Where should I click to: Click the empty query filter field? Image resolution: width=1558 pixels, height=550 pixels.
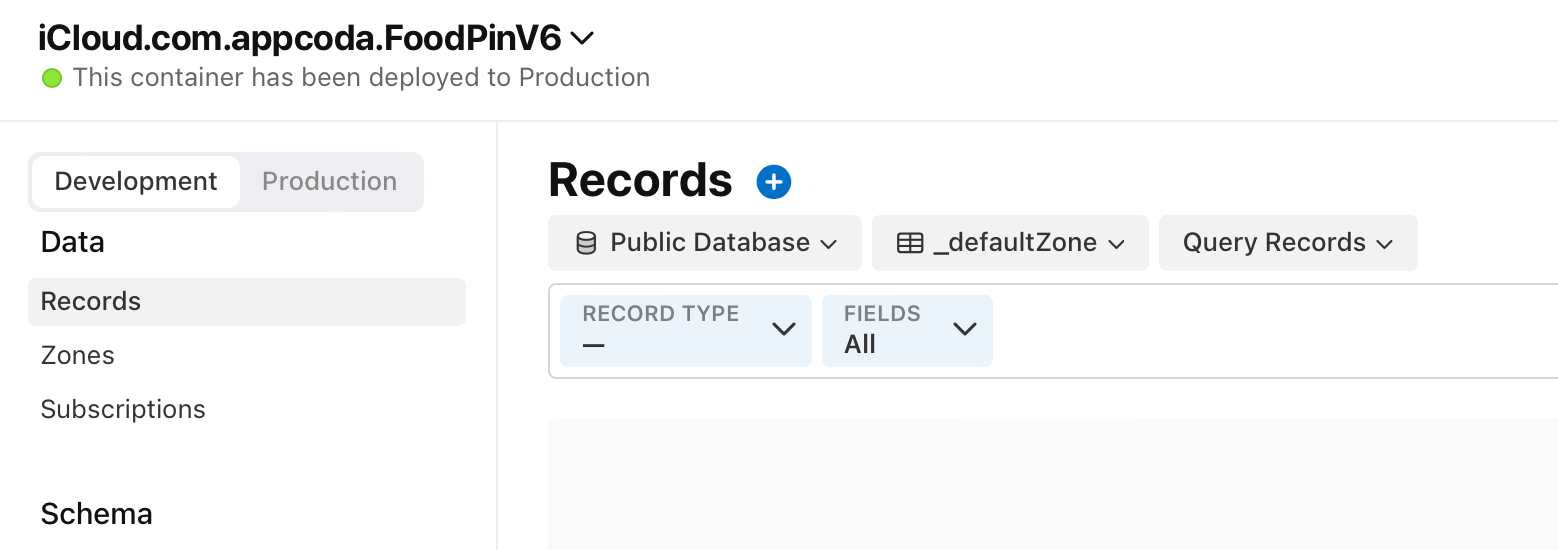[1270, 331]
